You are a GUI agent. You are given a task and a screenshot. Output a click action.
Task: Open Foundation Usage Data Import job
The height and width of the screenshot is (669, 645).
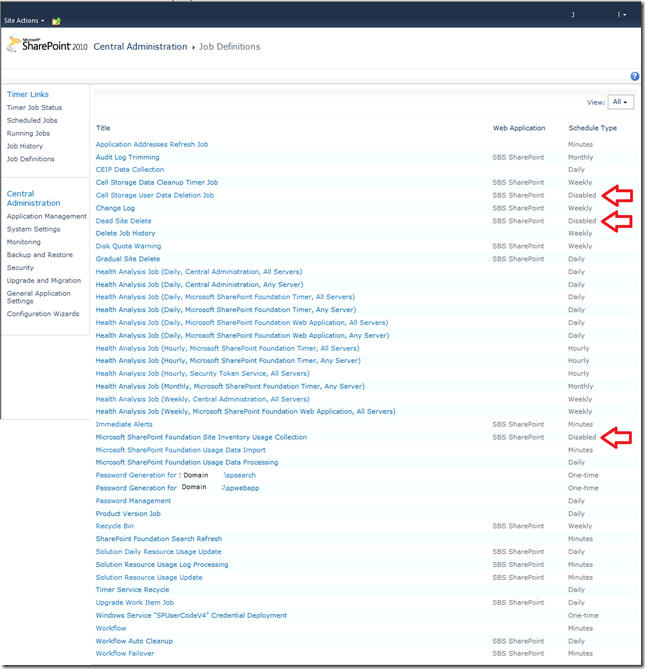(180, 450)
